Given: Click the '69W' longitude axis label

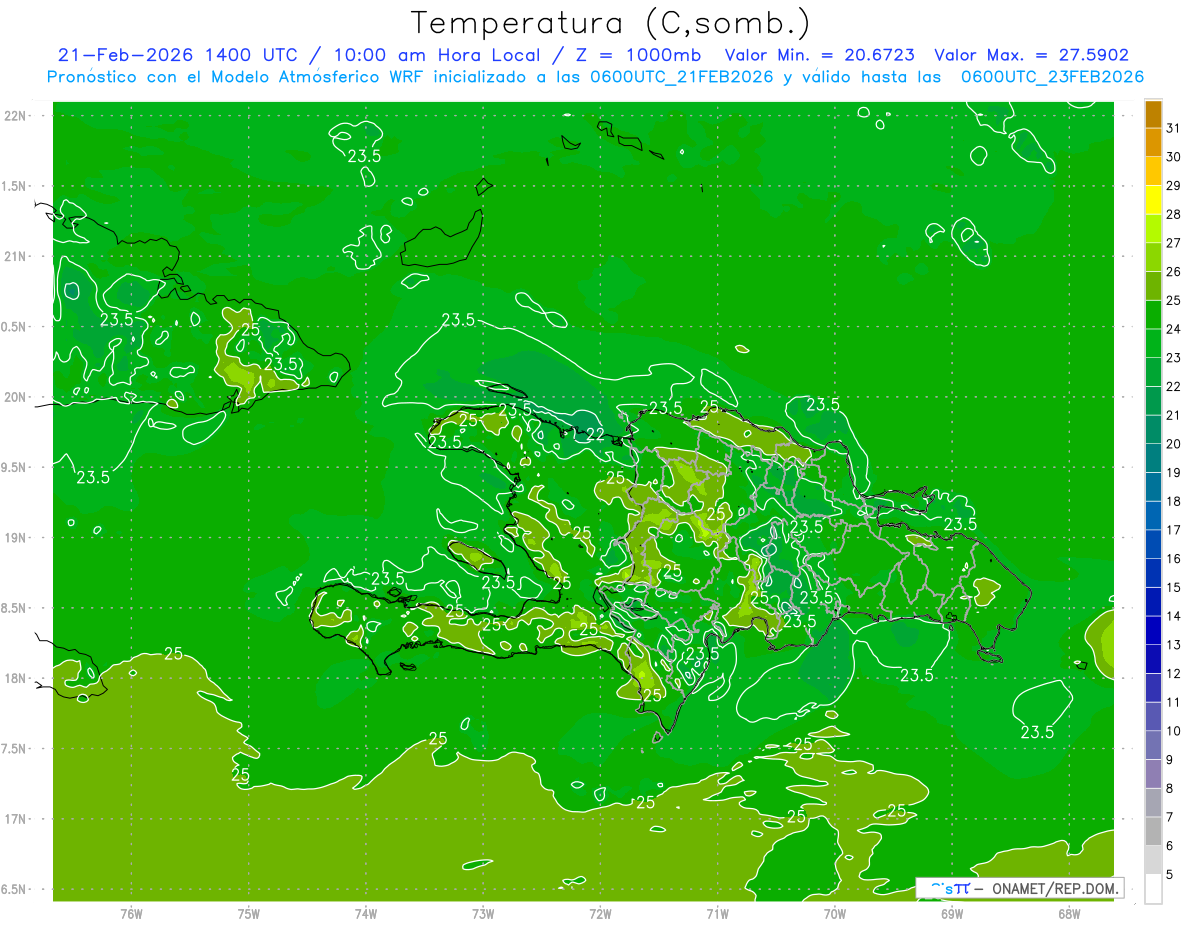Looking at the screenshot, I should click(x=952, y=913).
